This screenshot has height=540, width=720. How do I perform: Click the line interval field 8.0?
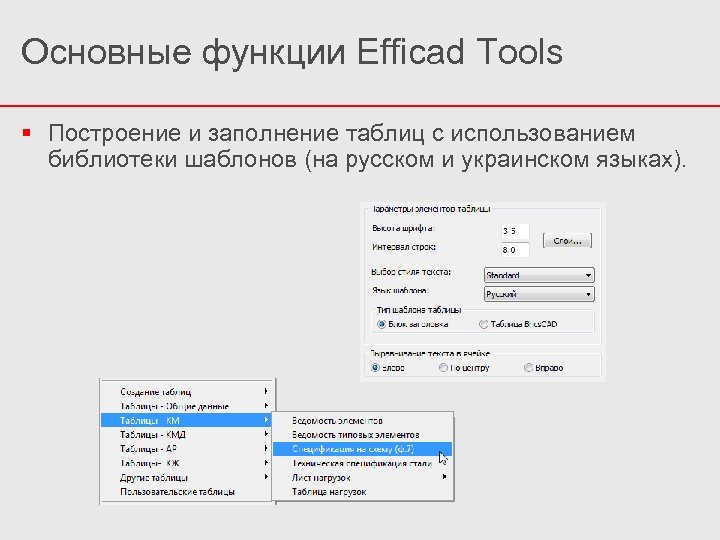click(x=515, y=250)
